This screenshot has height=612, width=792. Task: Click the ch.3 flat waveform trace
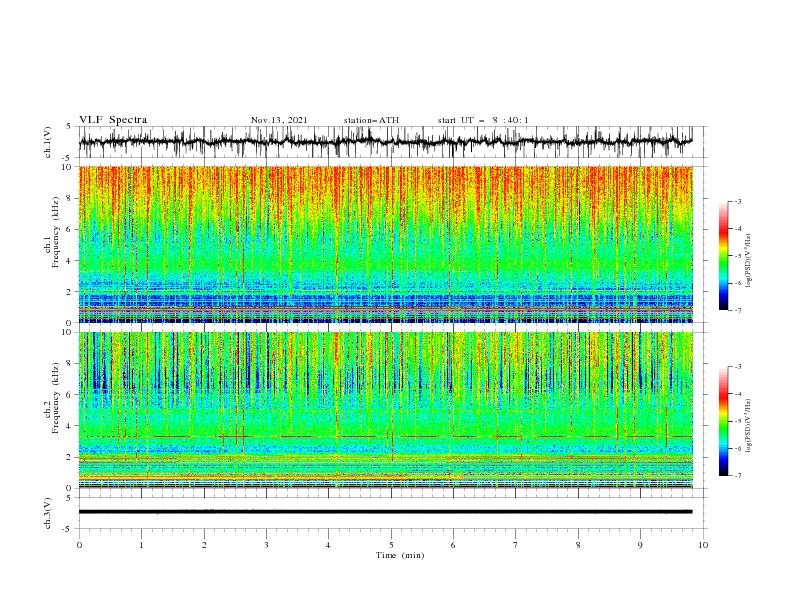[385, 512]
